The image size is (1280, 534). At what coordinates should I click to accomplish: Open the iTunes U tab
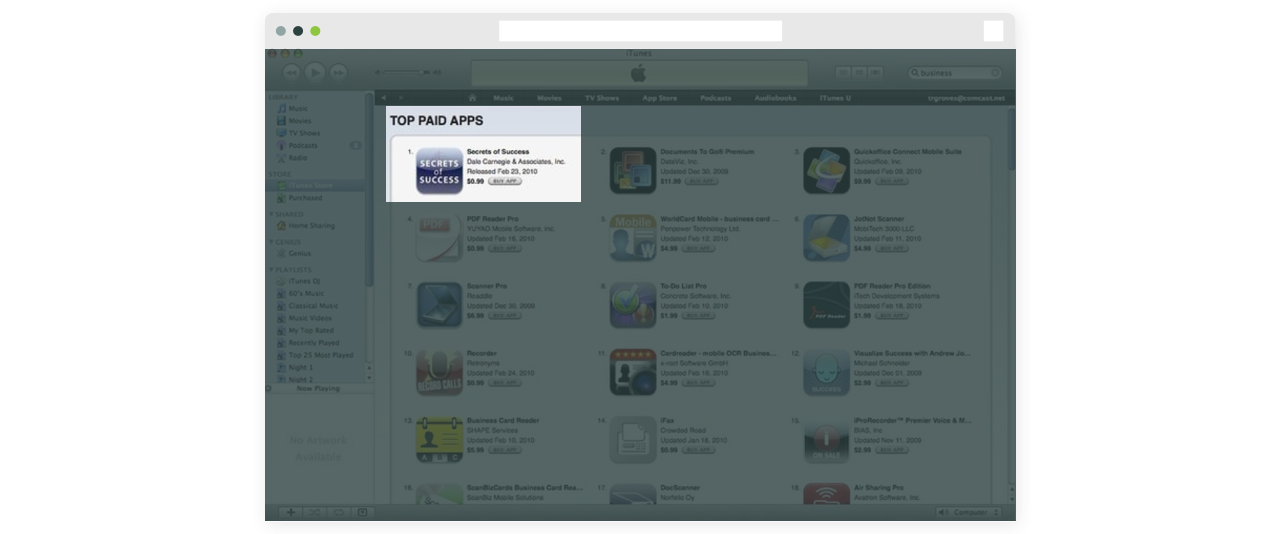836,98
